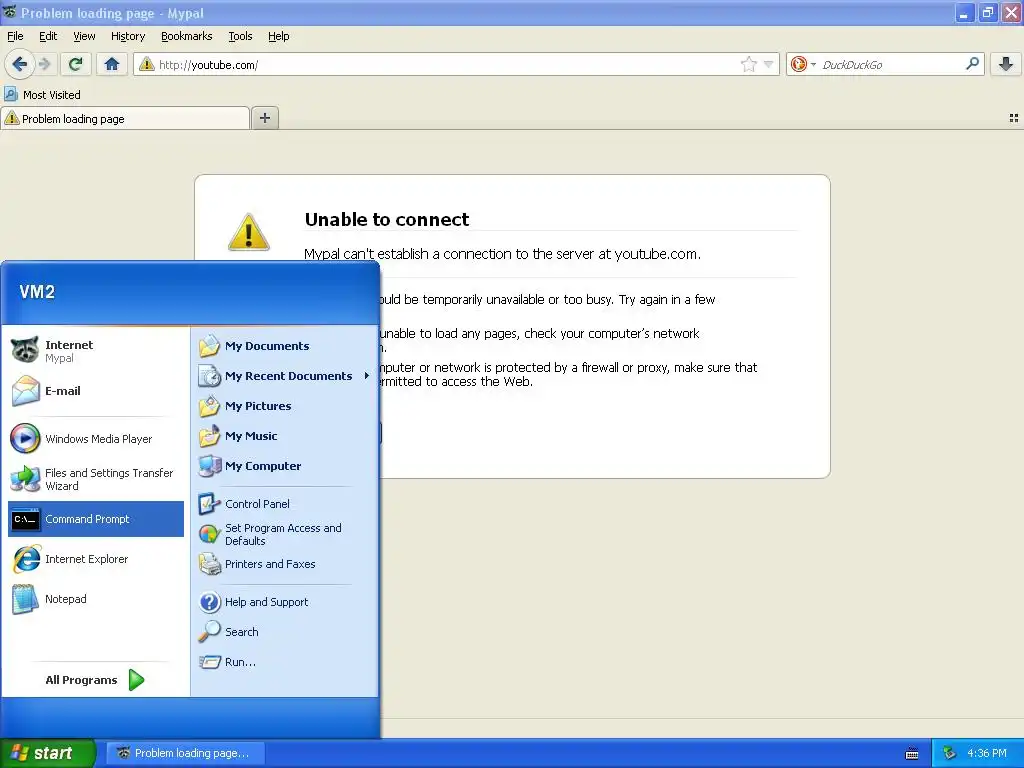Select the Problem loading page tab
The width and height of the screenshot is (1024, 768).
[x=125, y=119]
